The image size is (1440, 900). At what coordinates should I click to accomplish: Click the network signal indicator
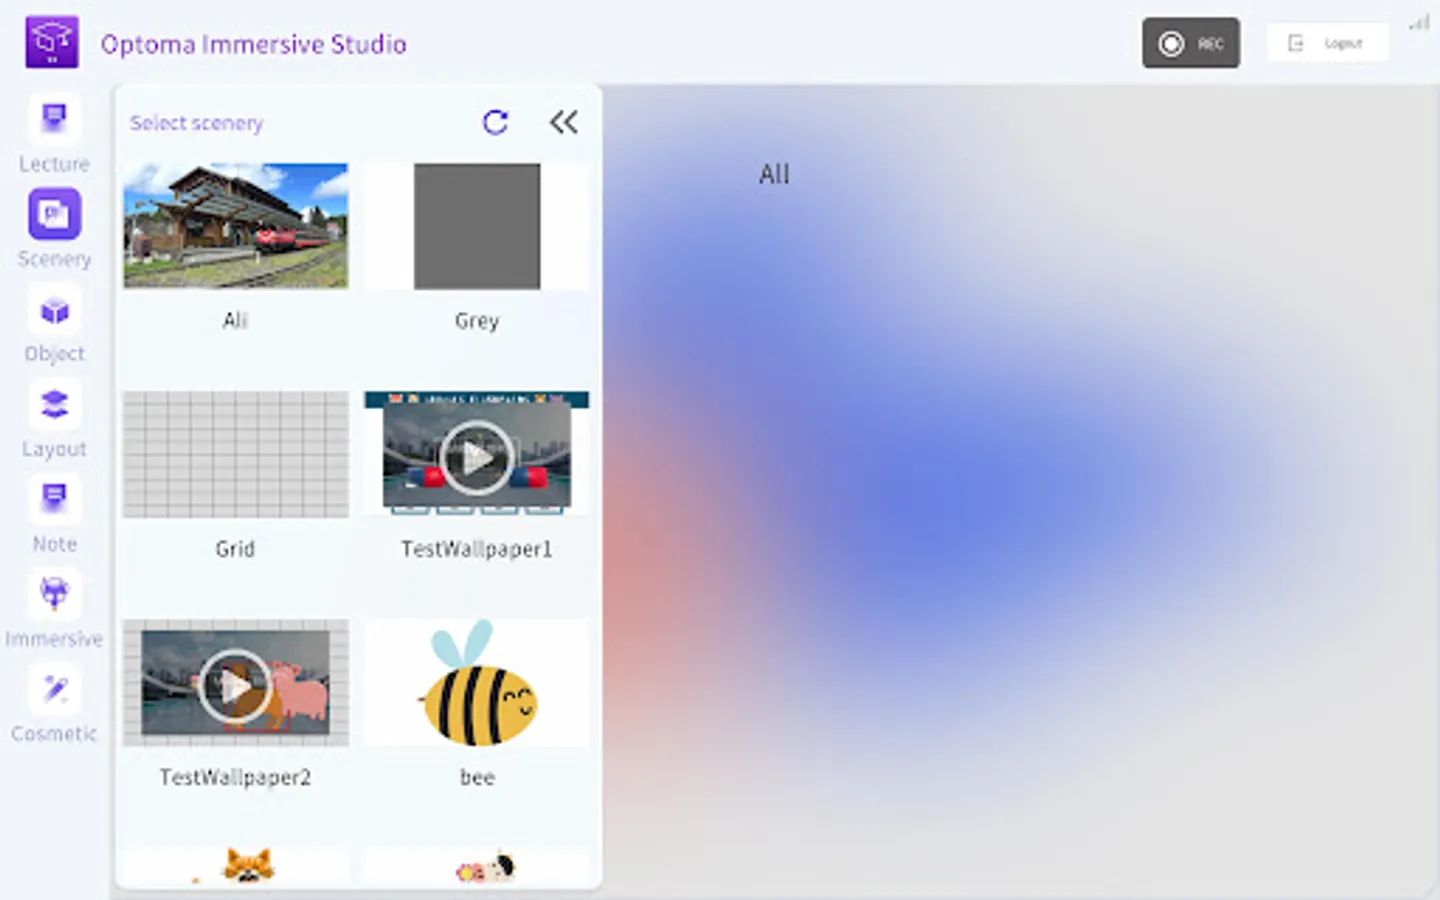pyautogui.click(x=1419, y=24)
